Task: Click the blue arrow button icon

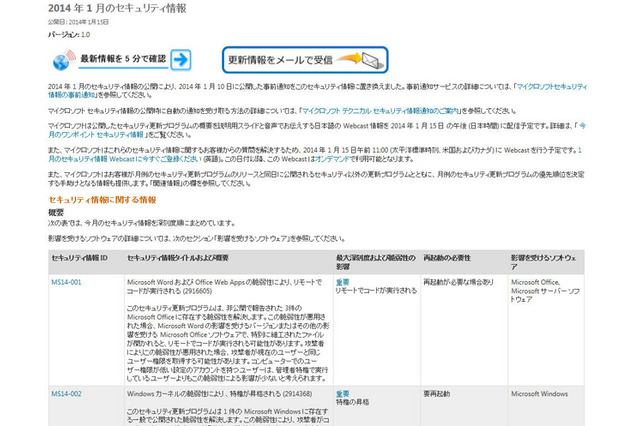Action: 181,60
